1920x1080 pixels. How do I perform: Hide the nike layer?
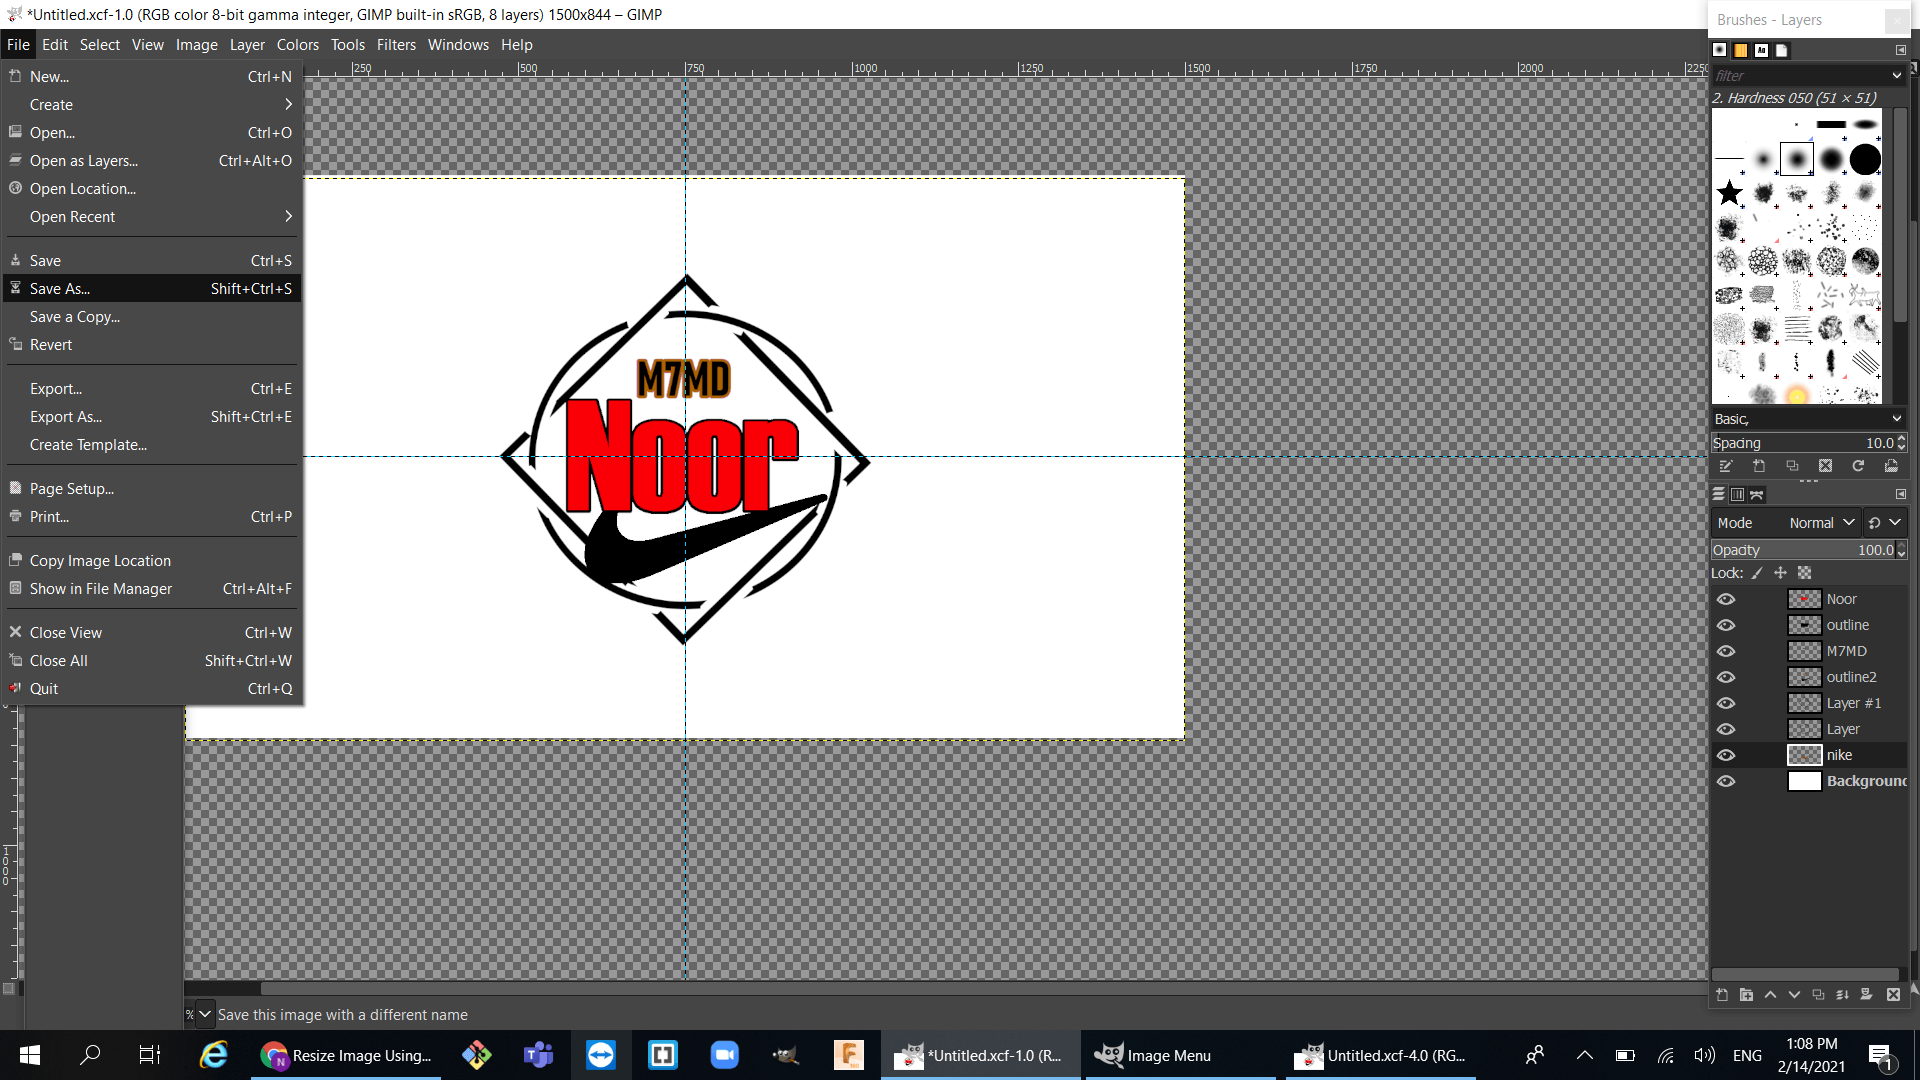(x=1726, y=755)
